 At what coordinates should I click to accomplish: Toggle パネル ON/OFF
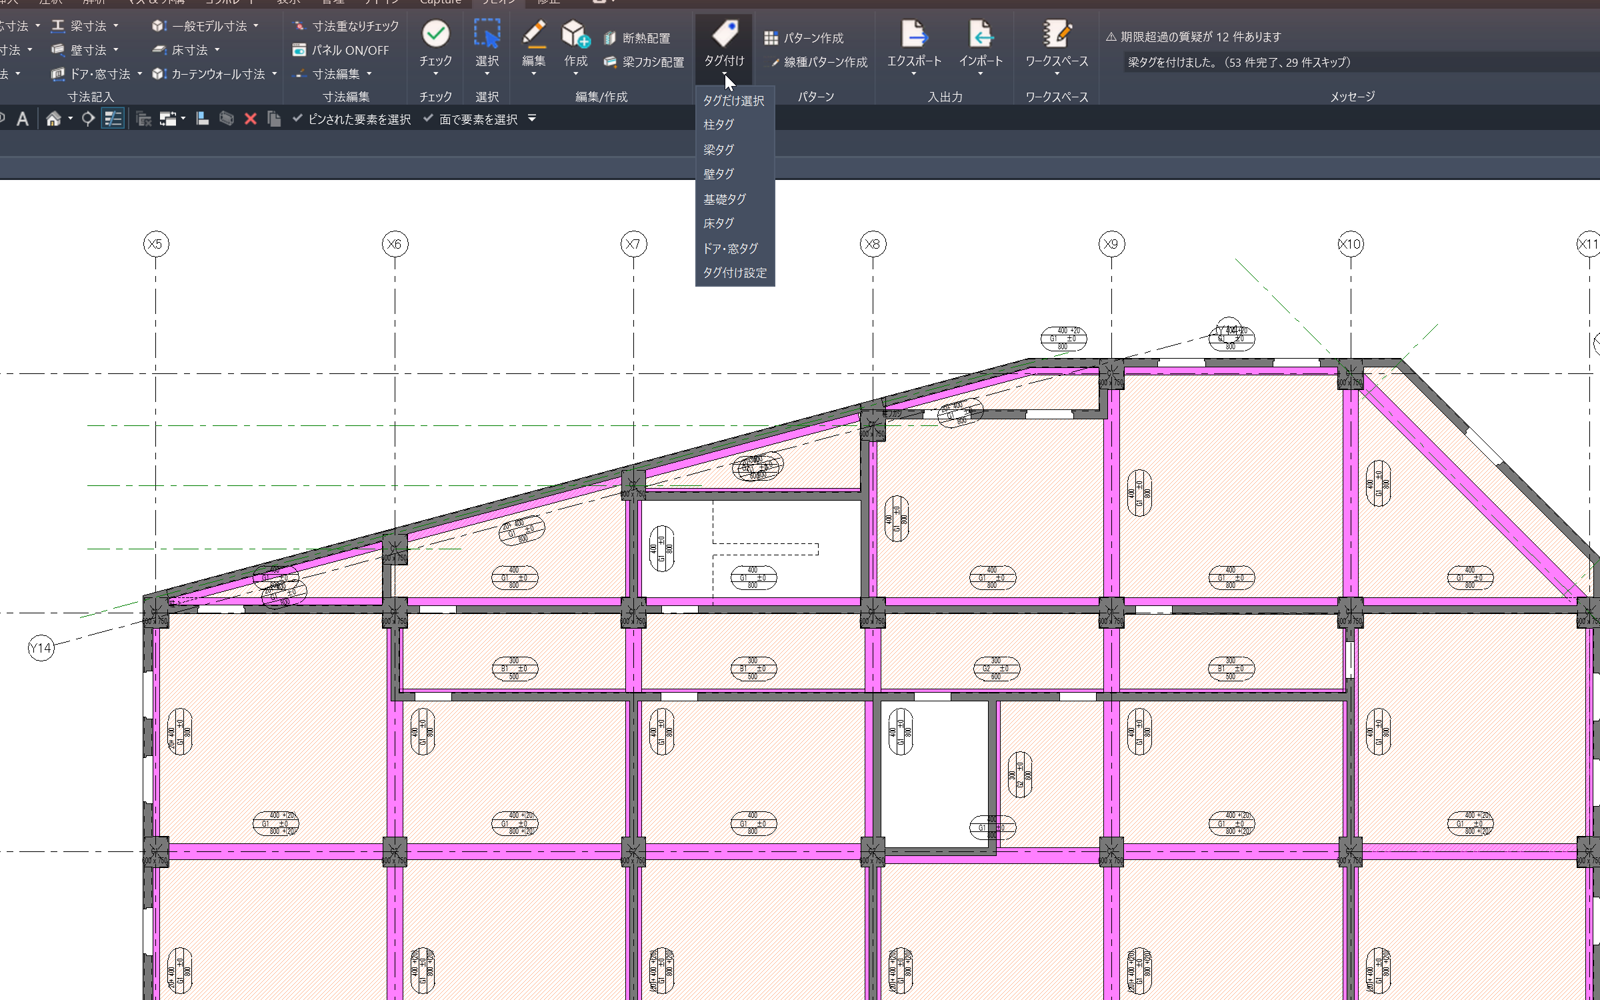tap(341, 50)
